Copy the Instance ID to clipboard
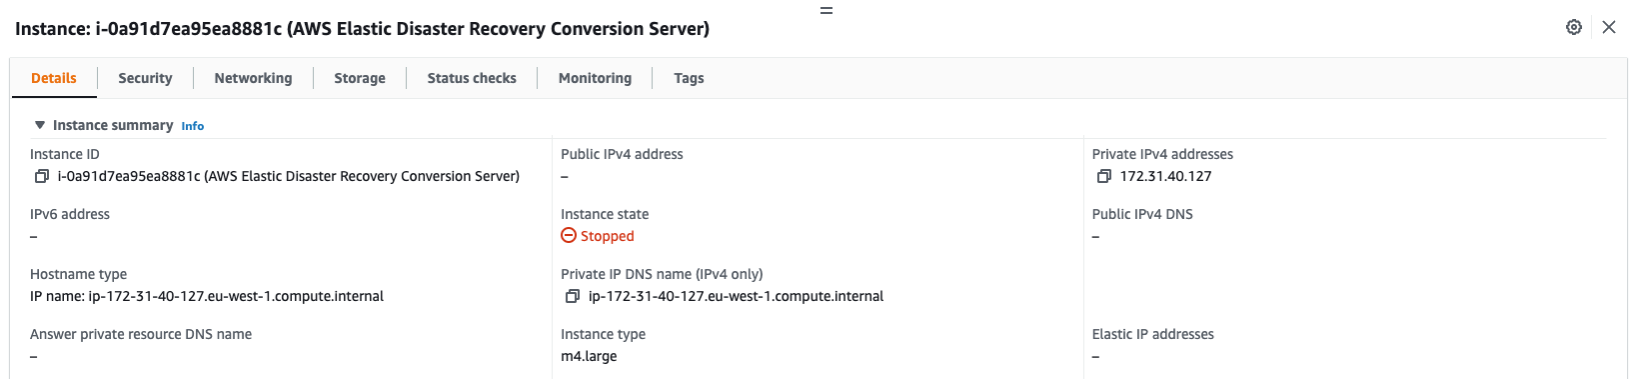This screenshot has height=380, width=1632. (41, 177)
